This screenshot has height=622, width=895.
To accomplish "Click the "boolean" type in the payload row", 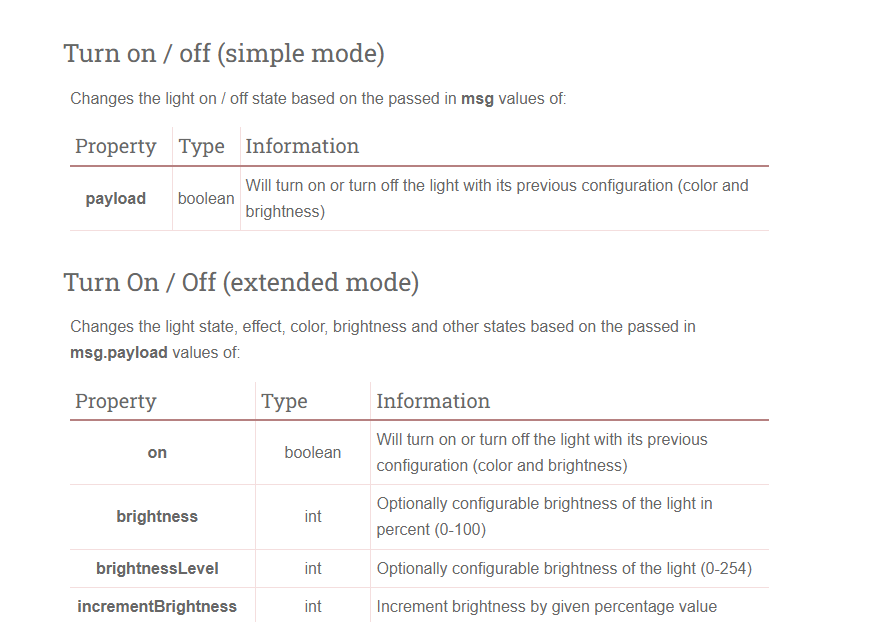I will coord(206,198).
